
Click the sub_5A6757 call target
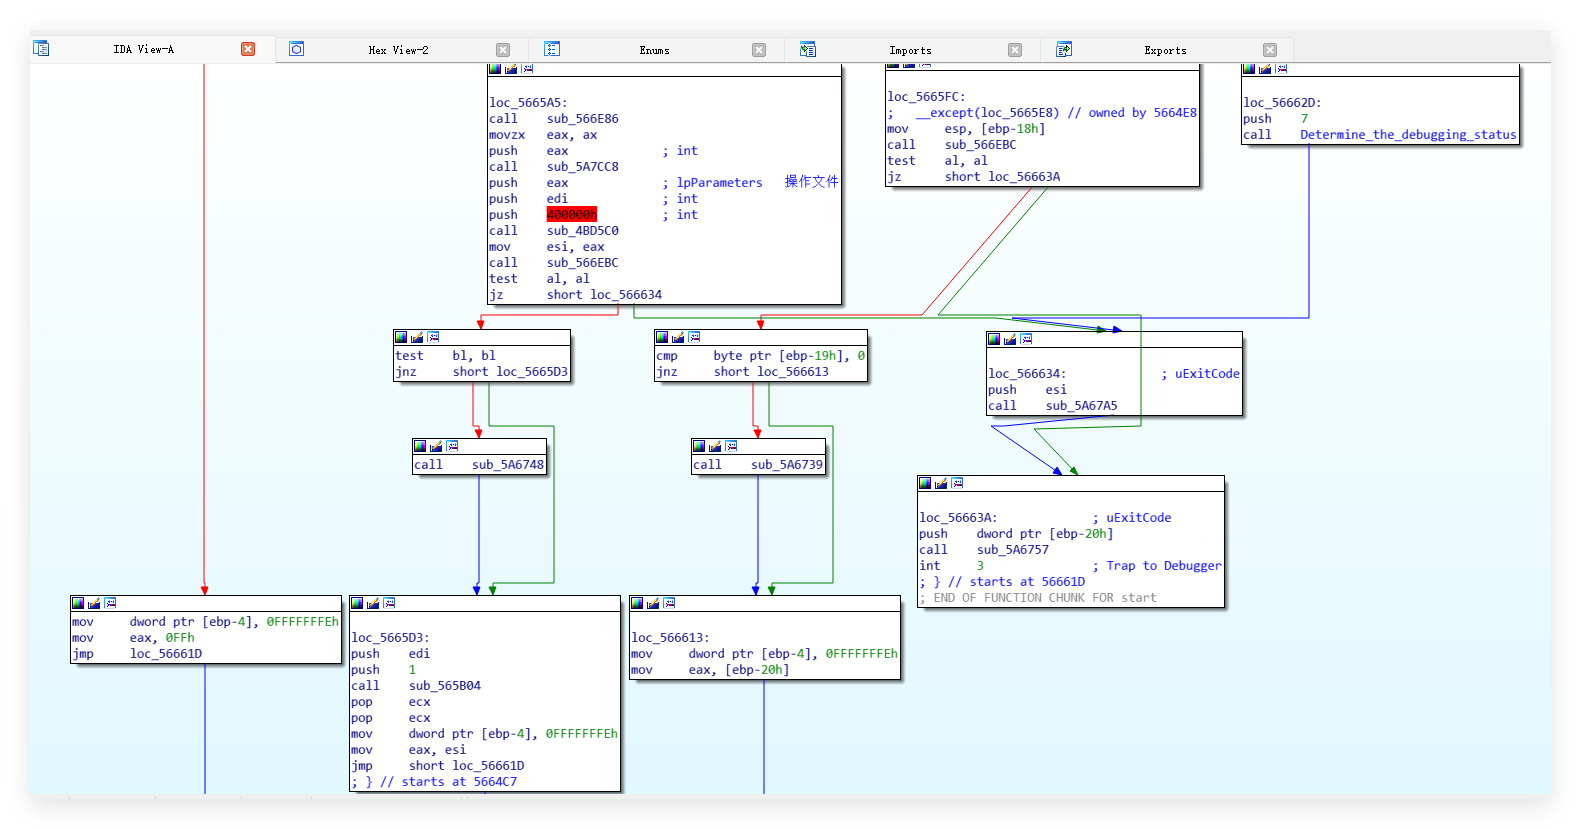point(1013,549)
